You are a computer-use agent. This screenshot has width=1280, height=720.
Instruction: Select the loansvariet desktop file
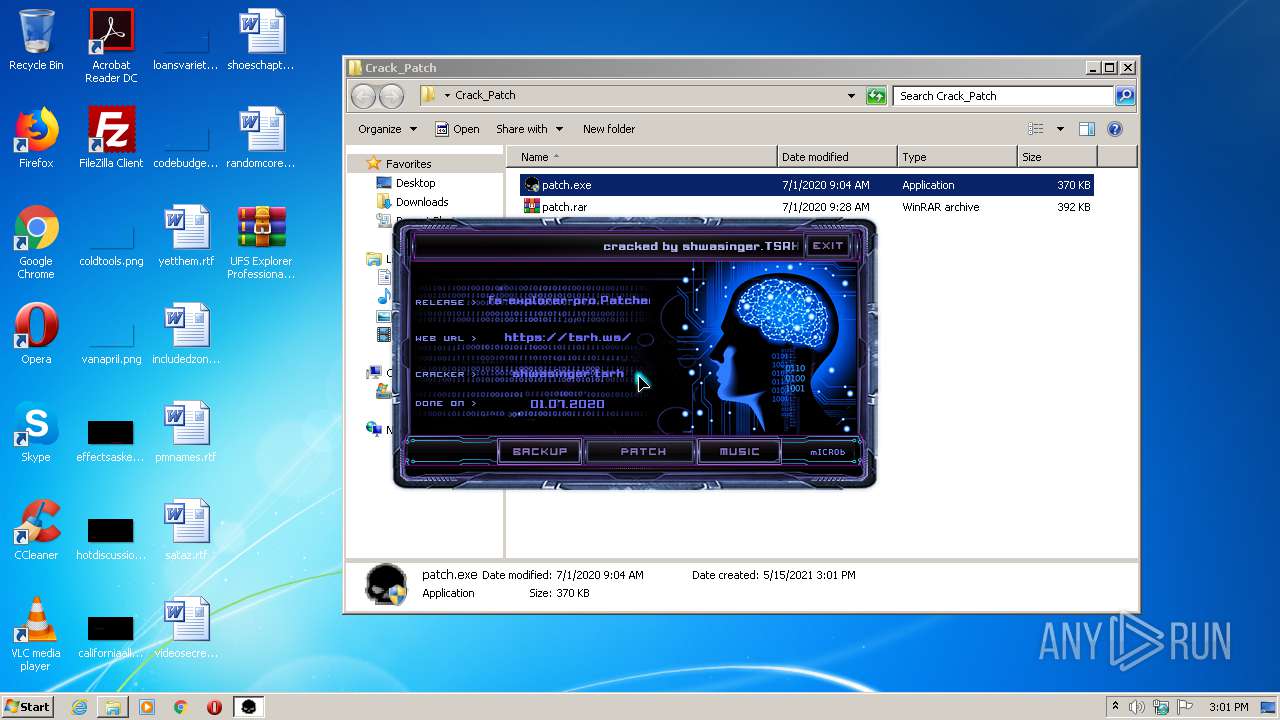click(x=186, y=46)
